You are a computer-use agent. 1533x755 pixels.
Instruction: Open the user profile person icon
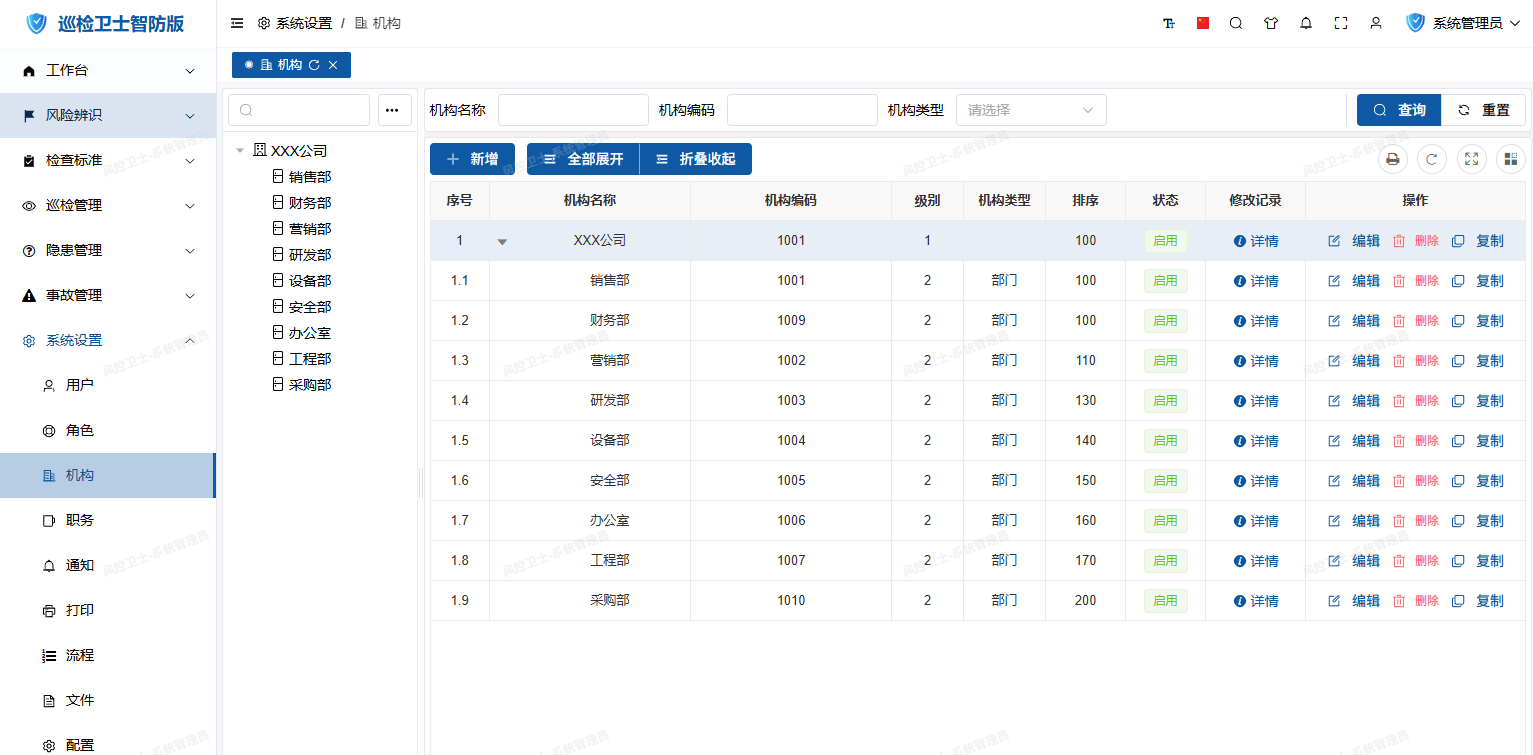(x=1376, y=23)
